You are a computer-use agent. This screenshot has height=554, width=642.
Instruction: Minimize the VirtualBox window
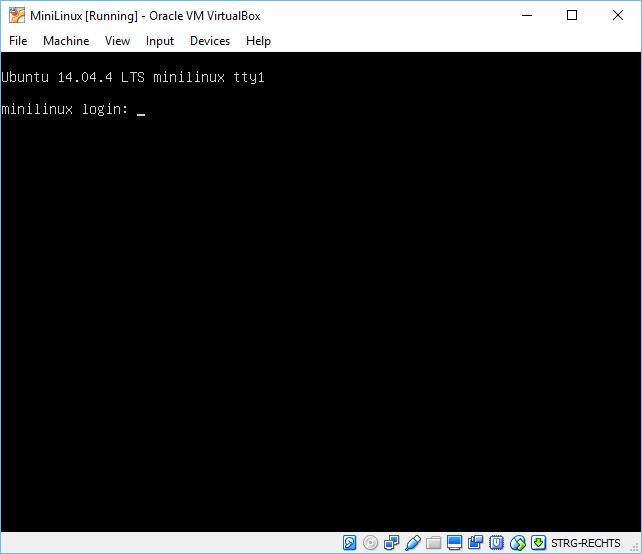[x=527, y=16]
